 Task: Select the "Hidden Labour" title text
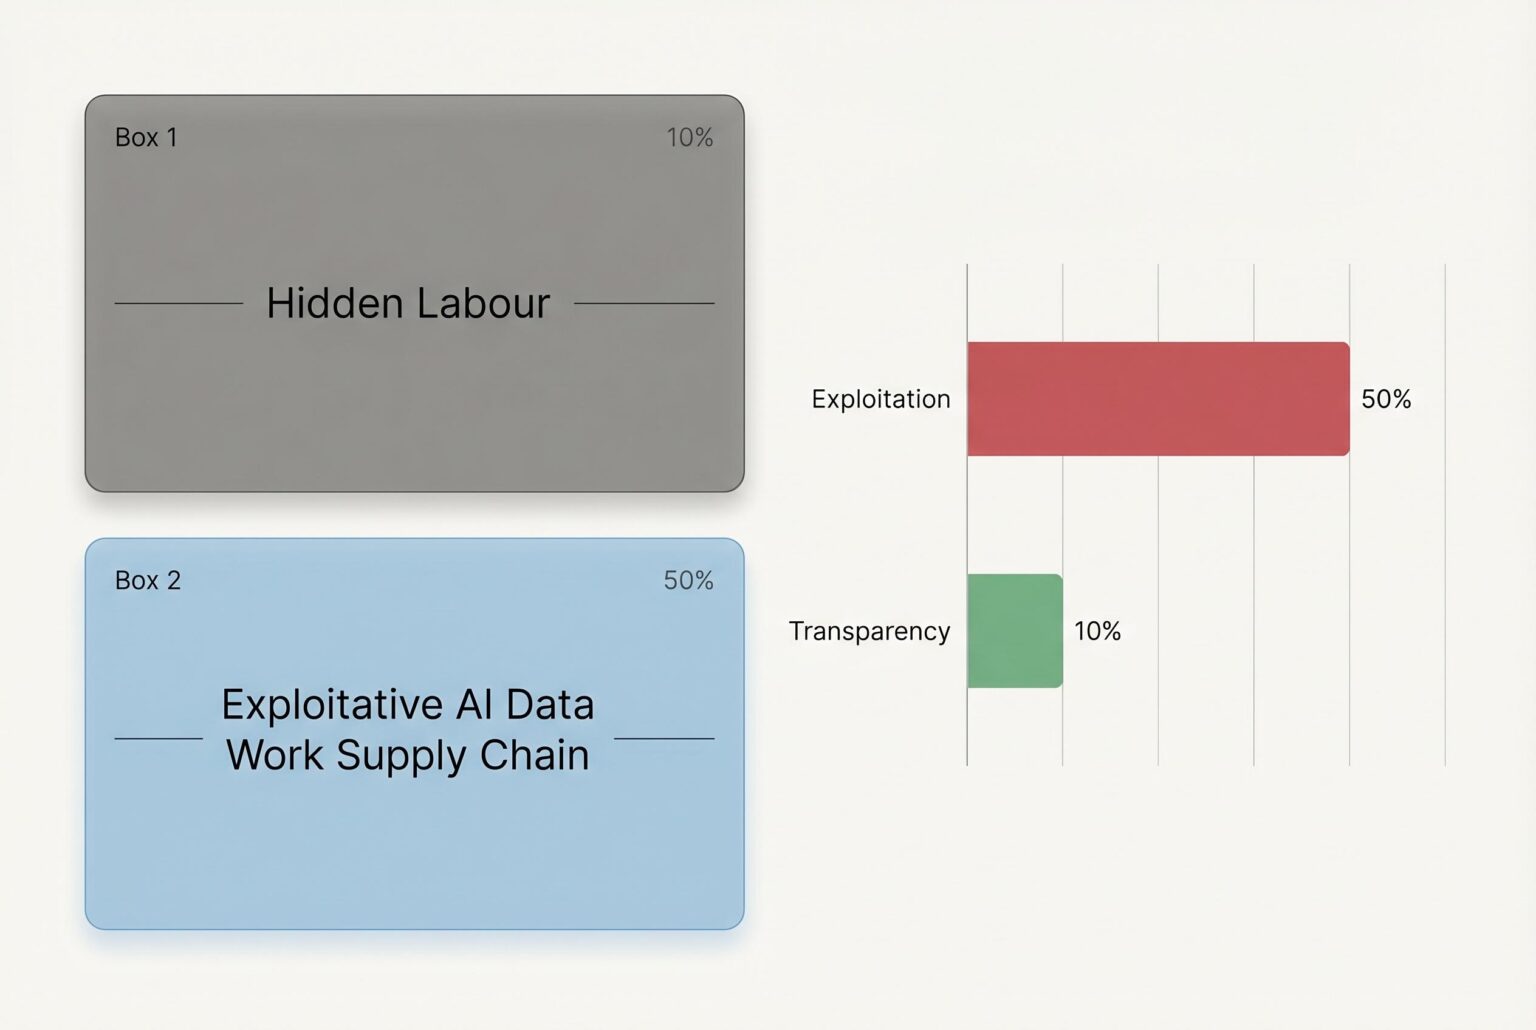(x=408, y=303)
